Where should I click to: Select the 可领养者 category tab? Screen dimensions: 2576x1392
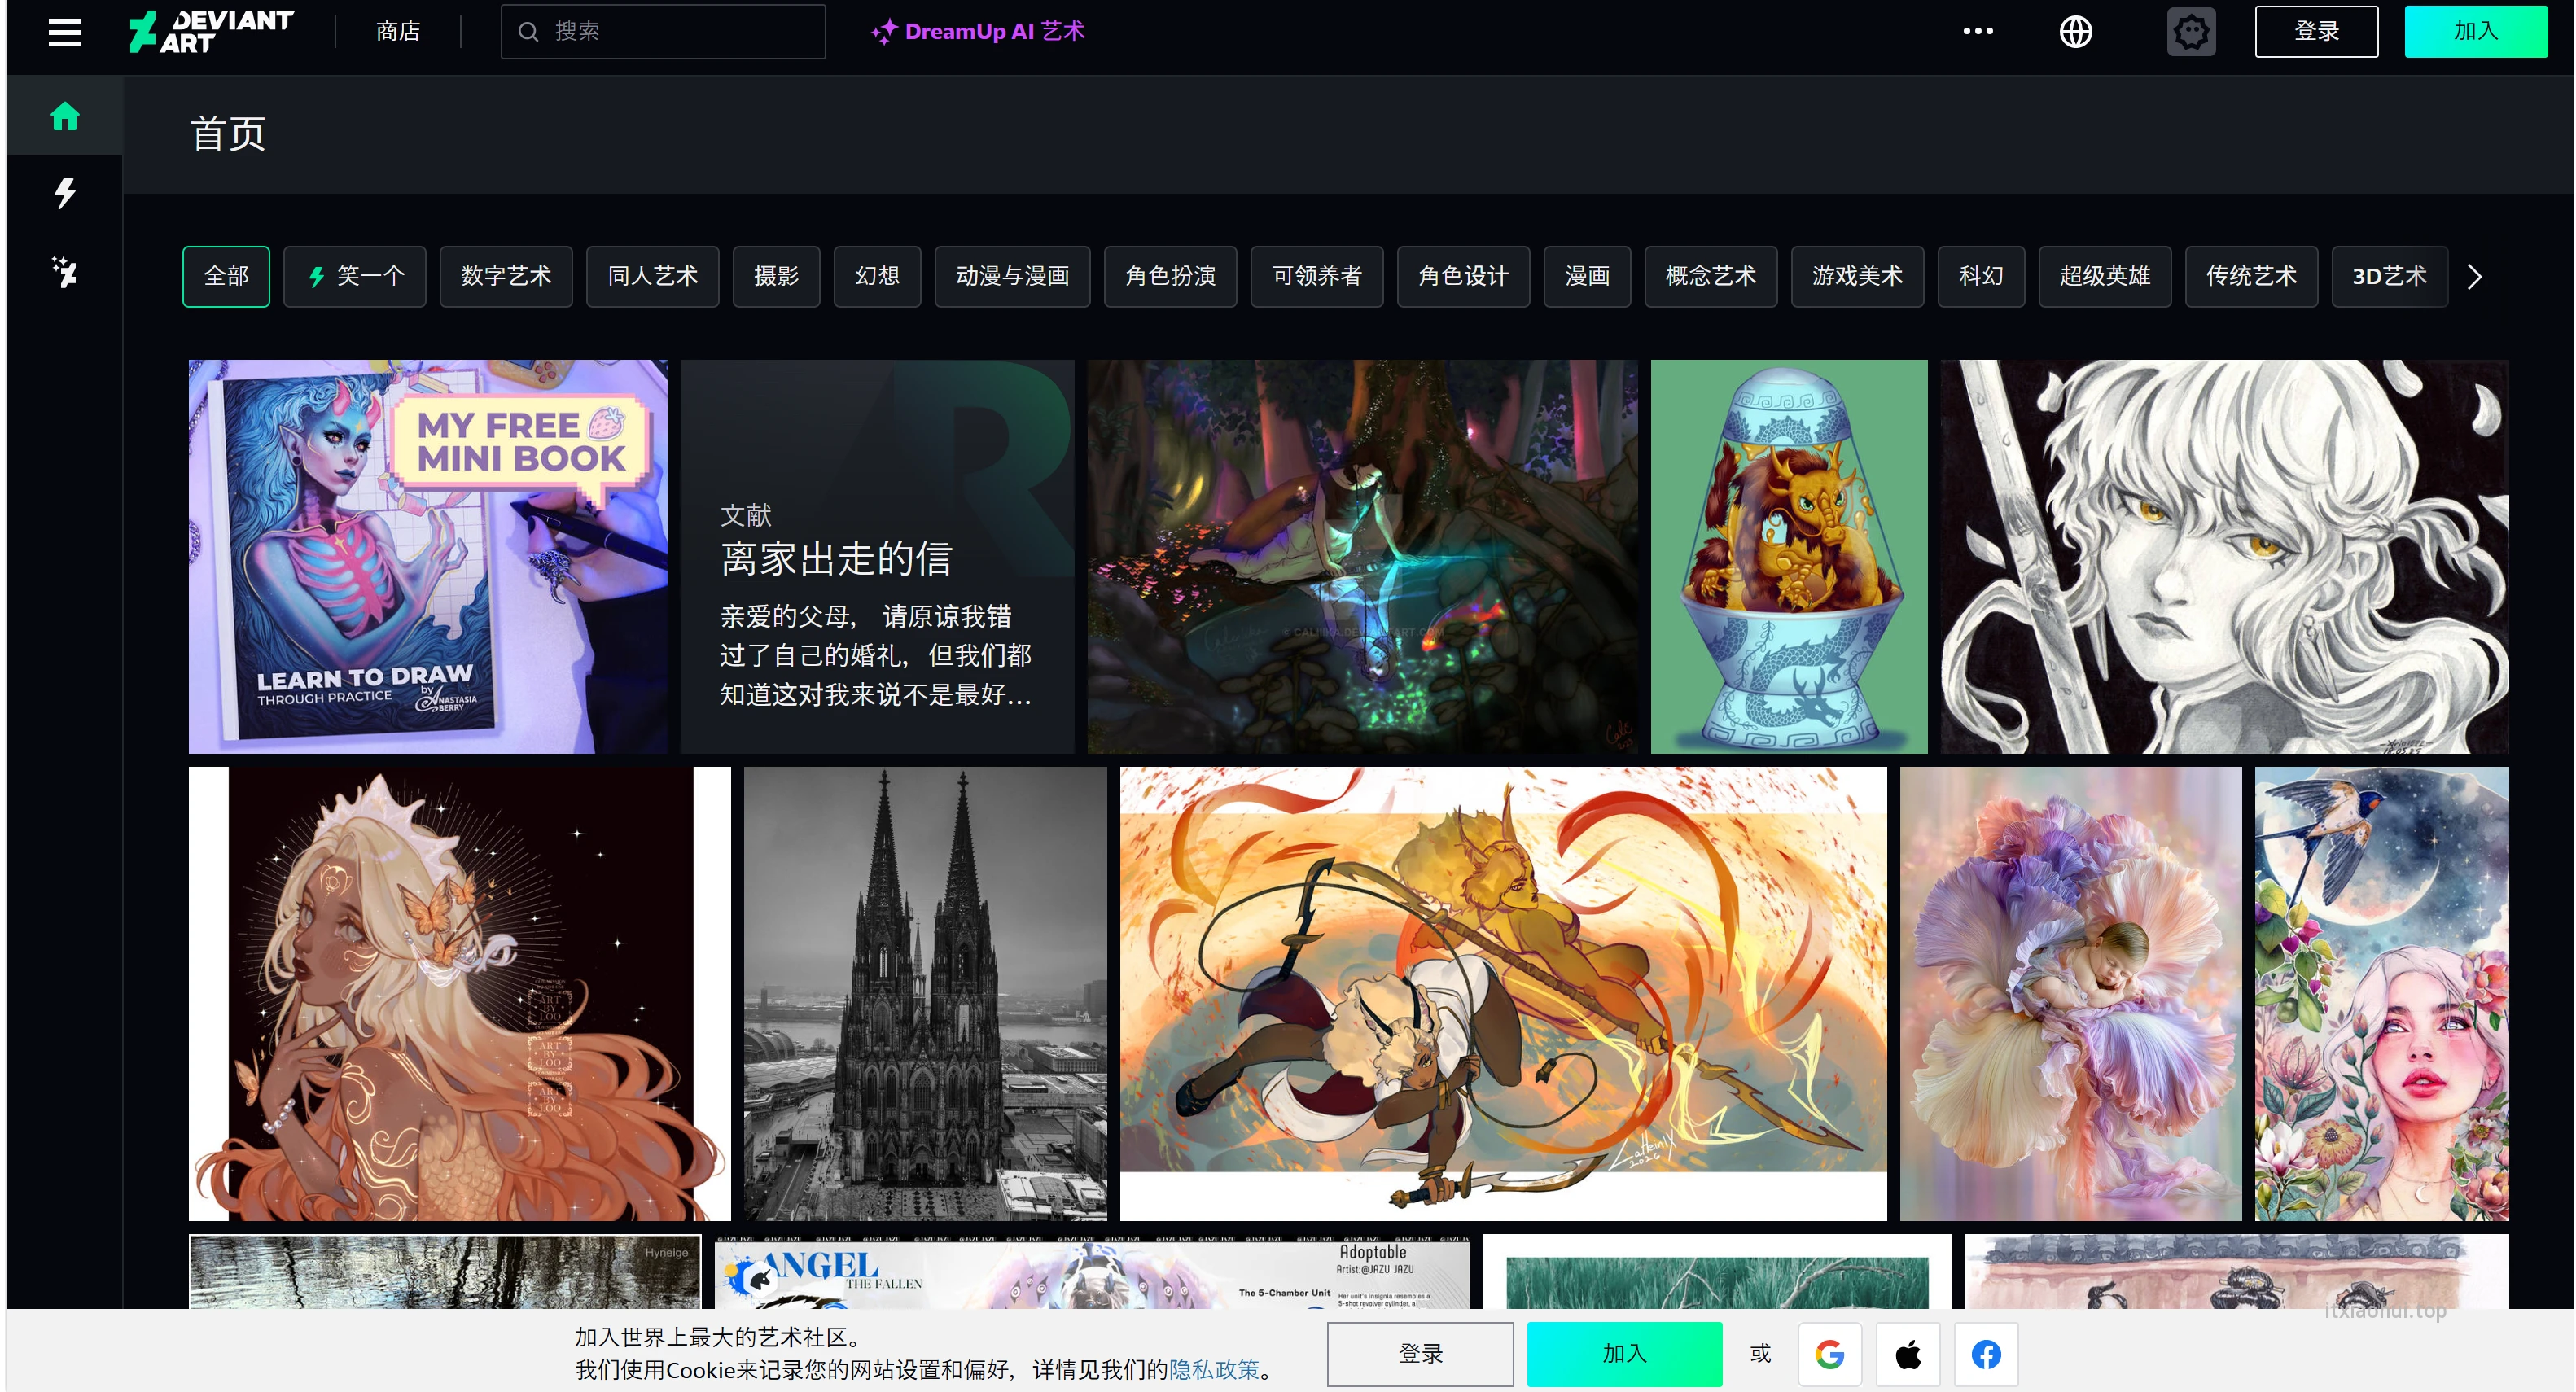(x=1317, y=276)
